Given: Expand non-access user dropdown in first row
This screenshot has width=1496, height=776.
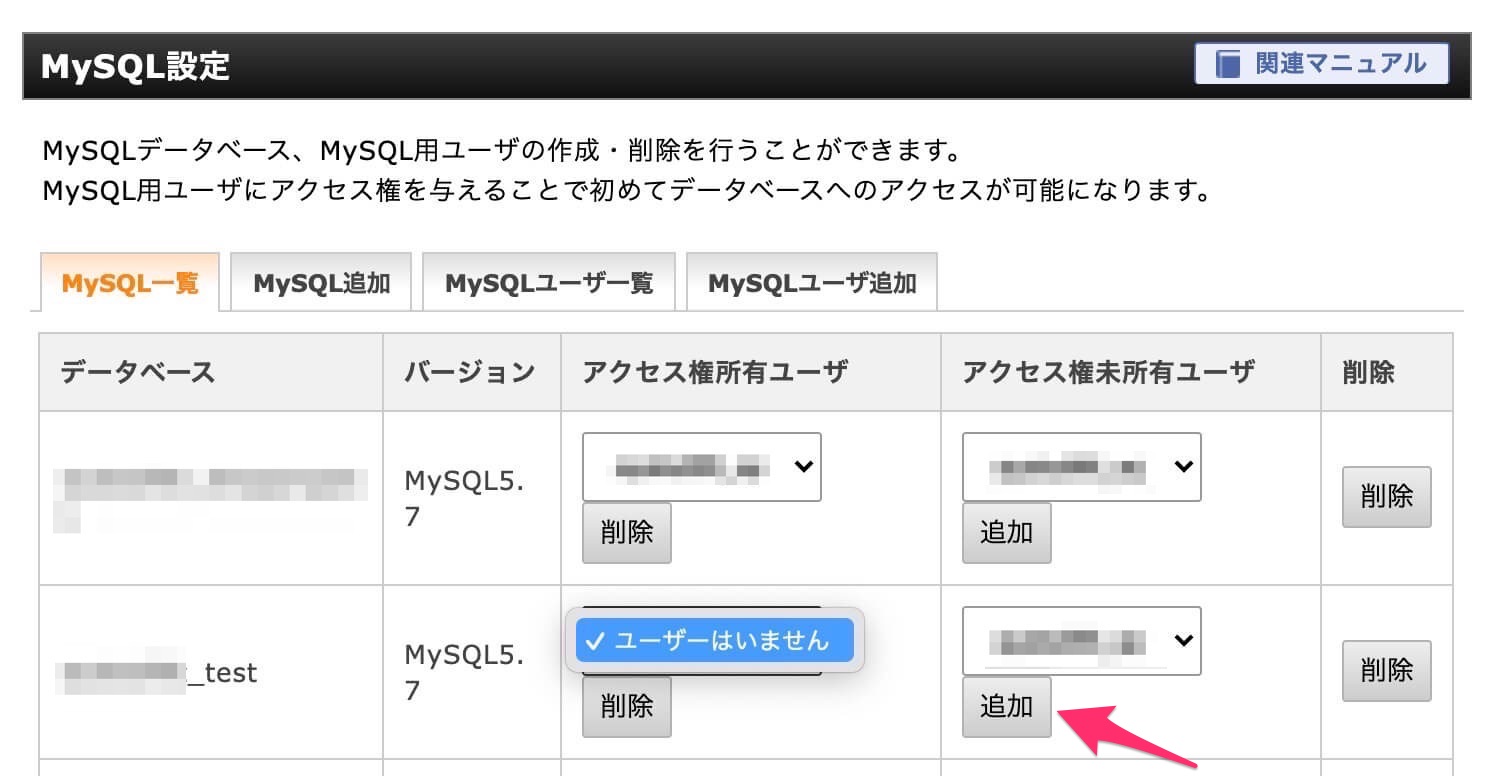Looking at the screenshot, I should pos(1082,467).
